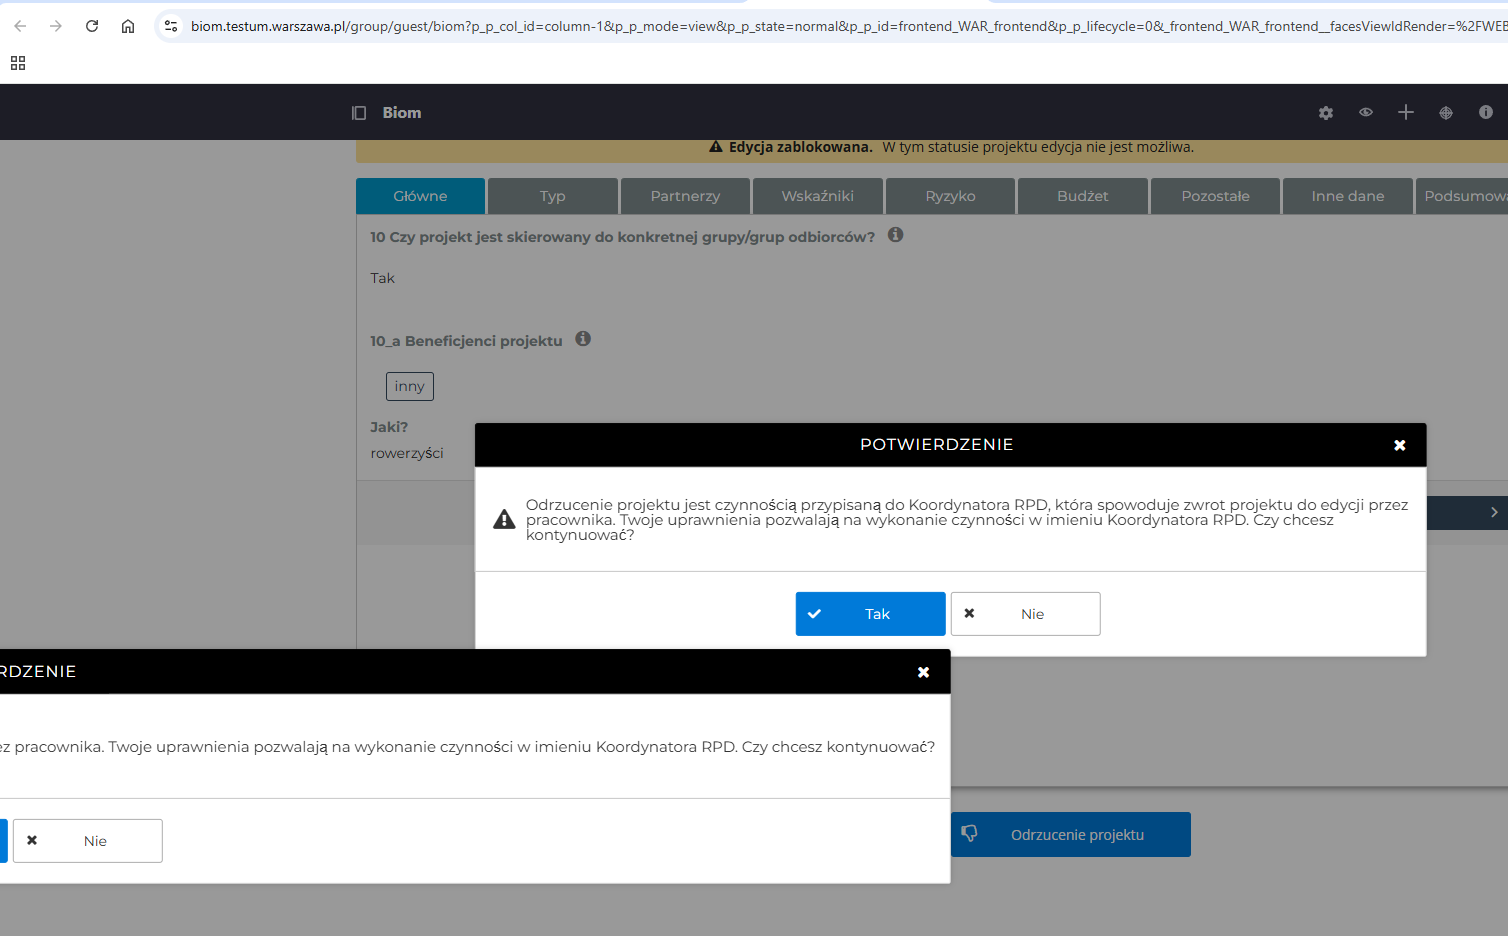Toggle the eye preview icon in header
This screenshot has width=1508, height=936.
[x=1366, y=112]
